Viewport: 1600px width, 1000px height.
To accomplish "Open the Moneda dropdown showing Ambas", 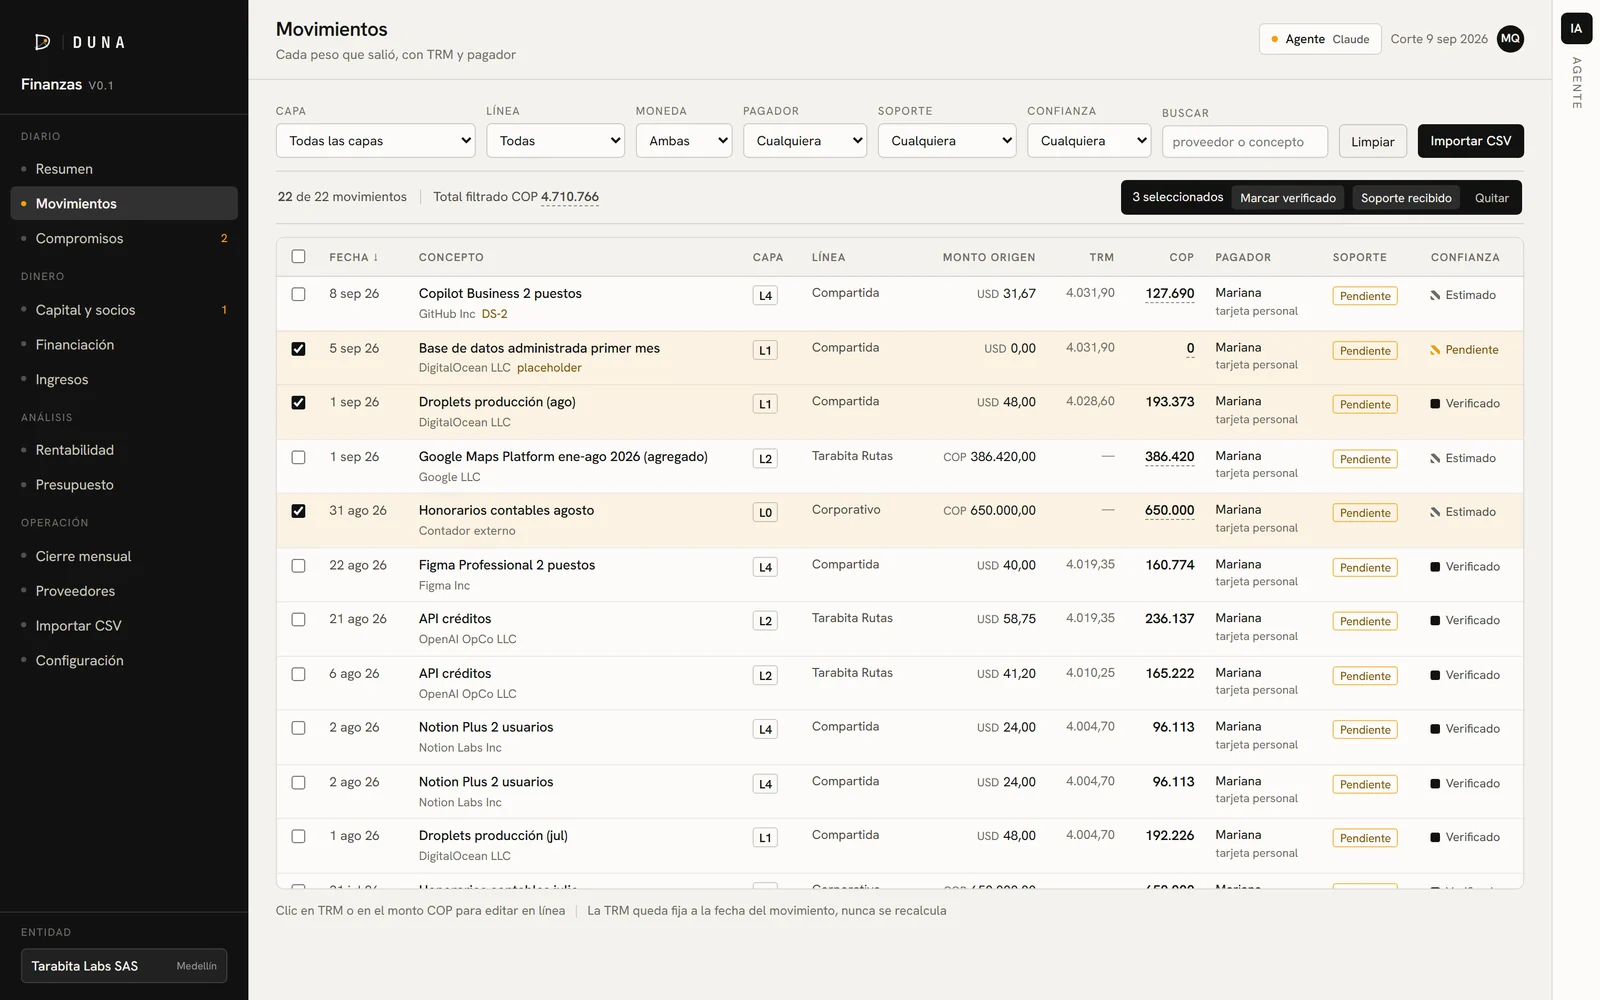I will point(684,141).
